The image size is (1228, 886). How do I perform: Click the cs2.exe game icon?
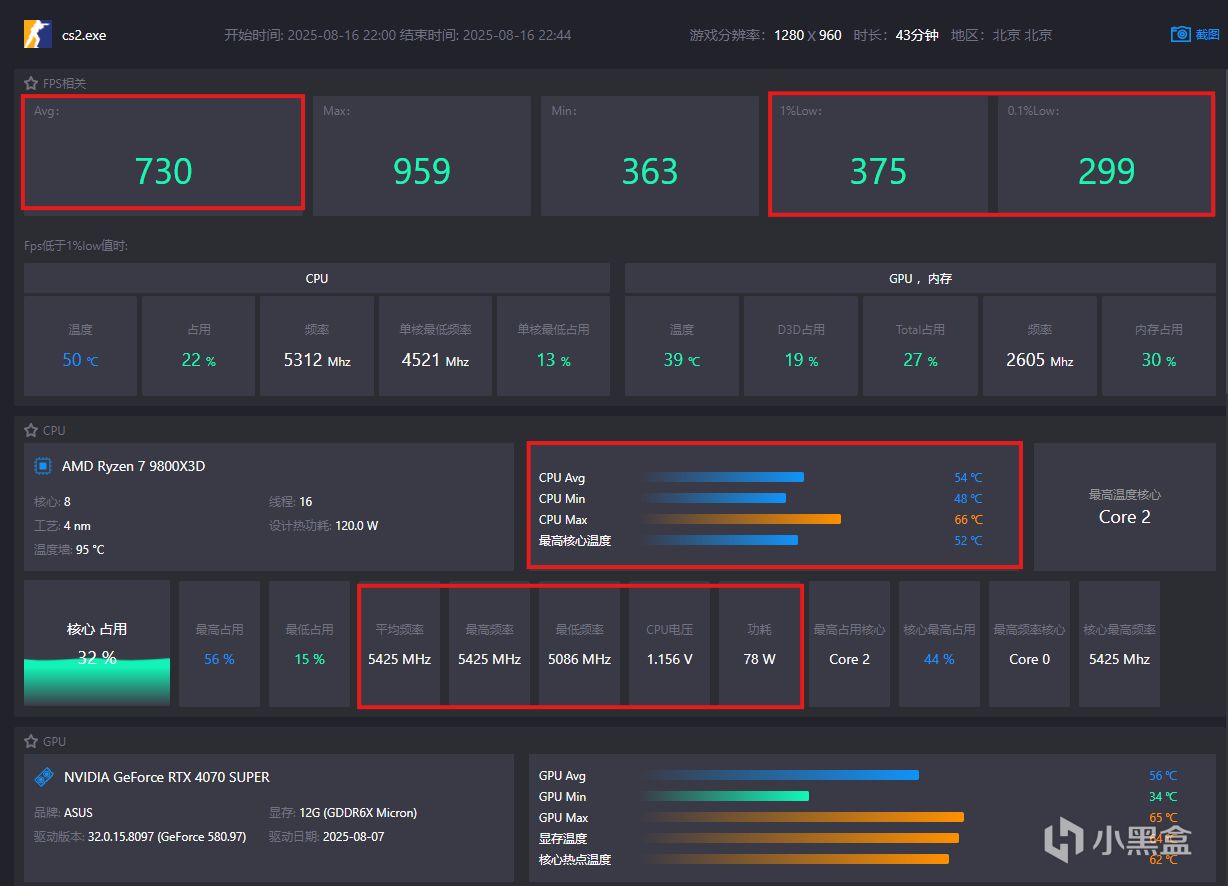[x=38, y=34]
